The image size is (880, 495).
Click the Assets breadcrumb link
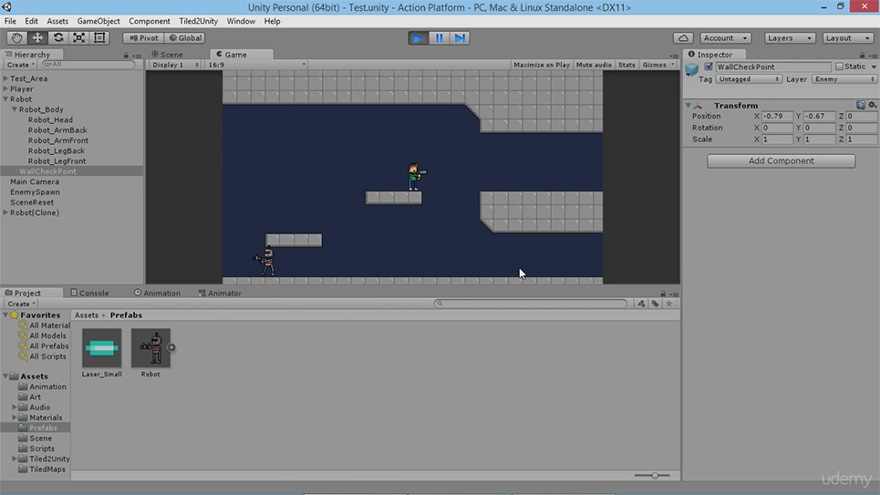coord(86,315)
